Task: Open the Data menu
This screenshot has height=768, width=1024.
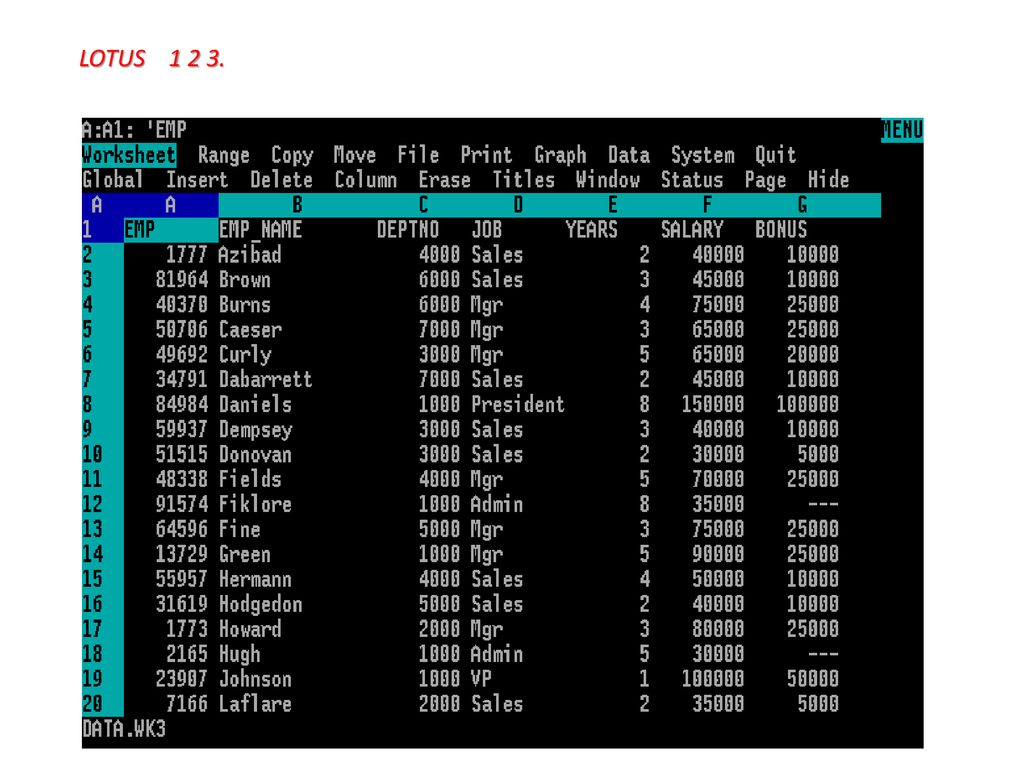Action: pos(628,155)
